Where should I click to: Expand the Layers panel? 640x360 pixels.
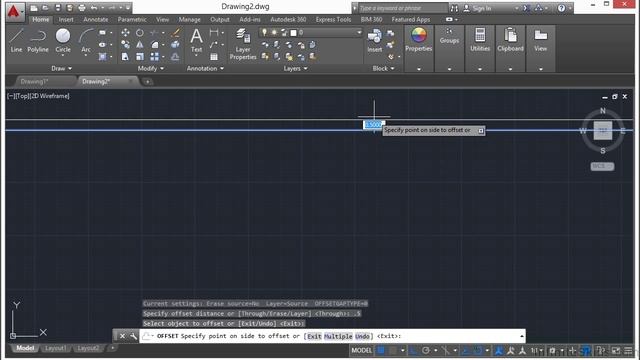coord(296,68)
